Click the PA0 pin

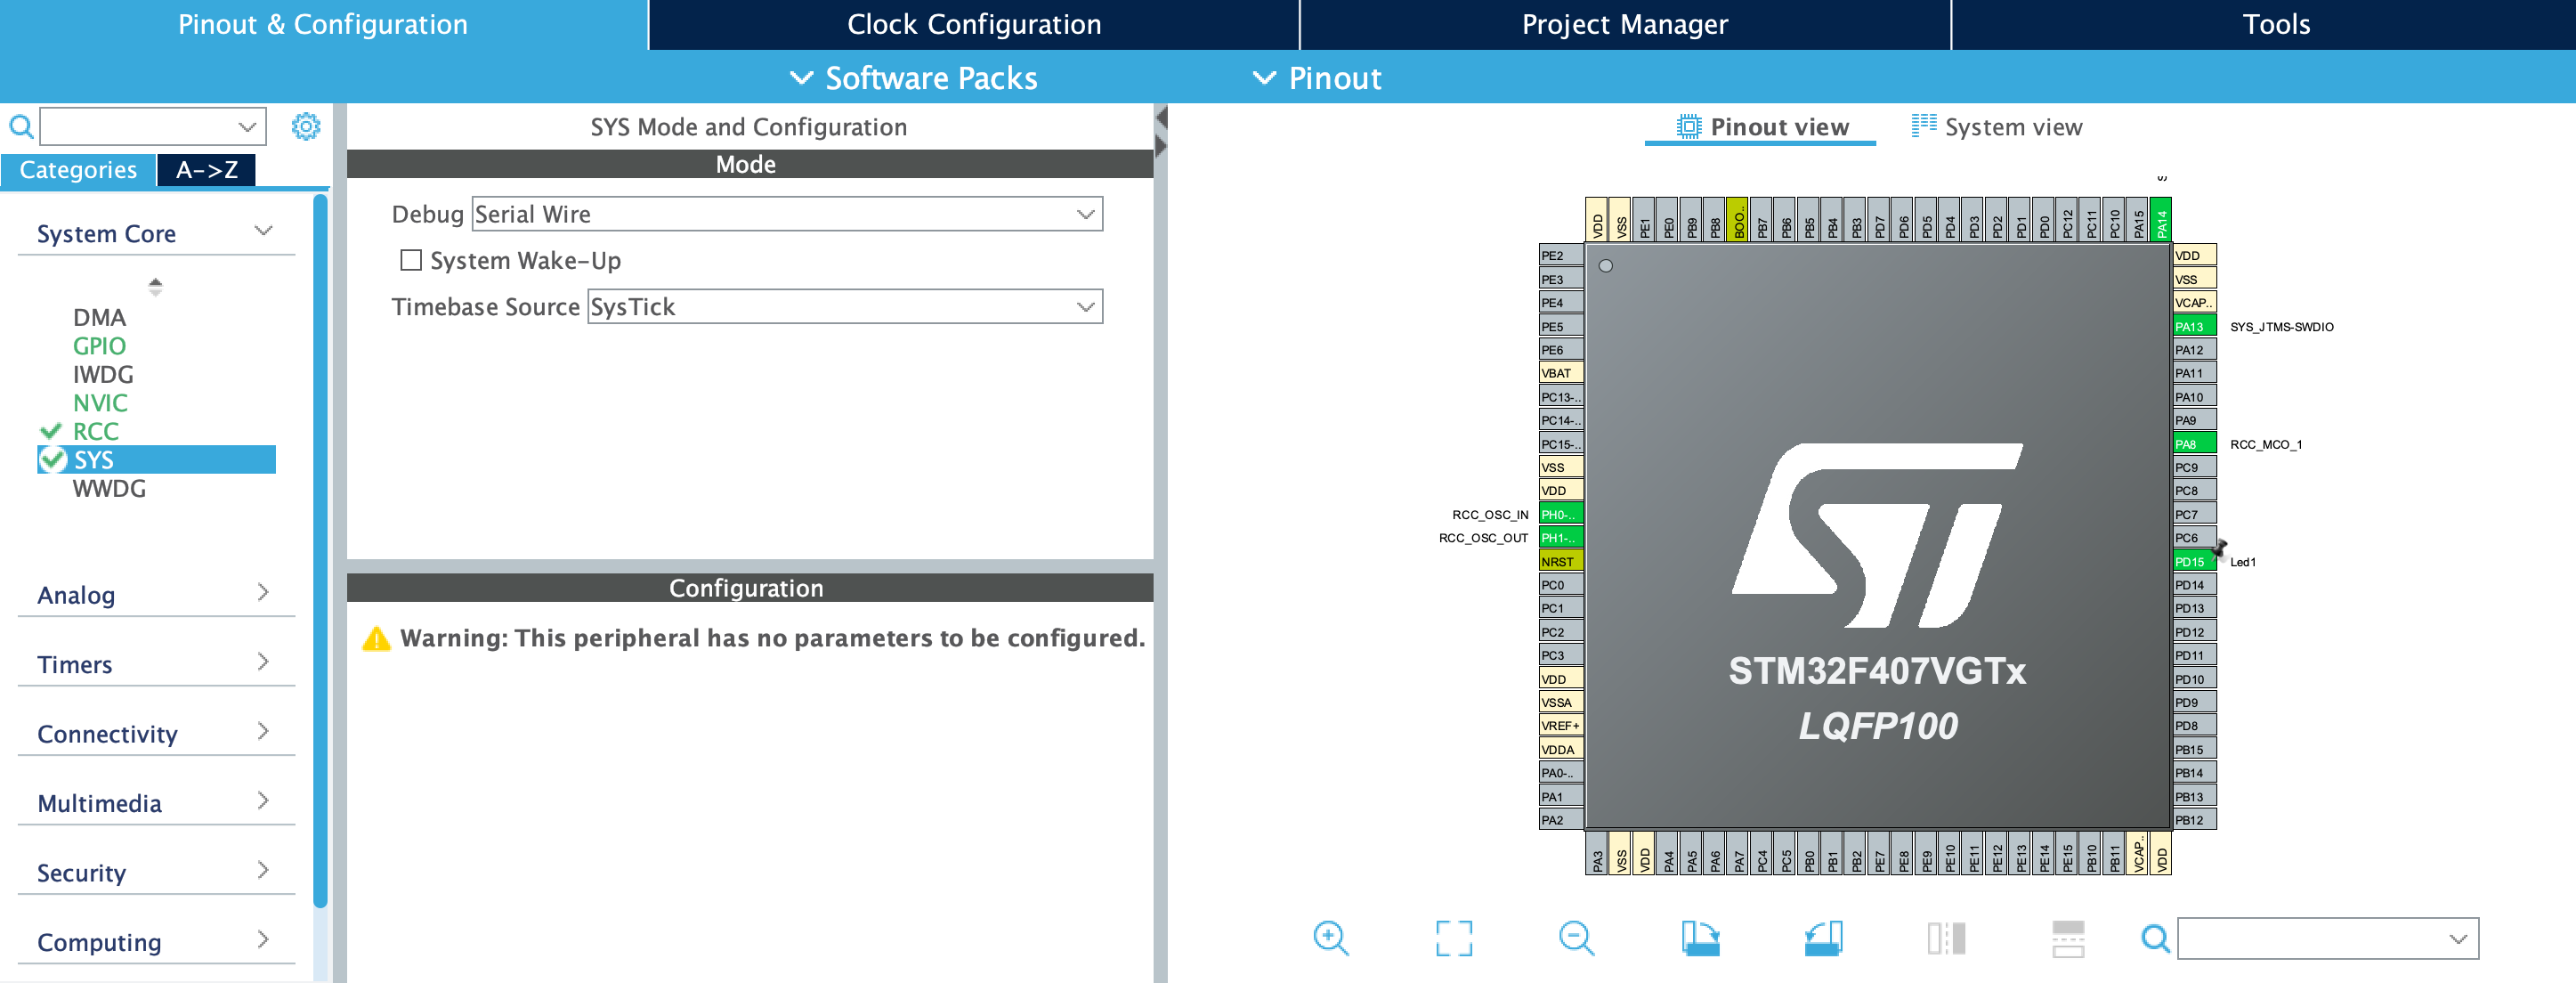[1560, 773]
